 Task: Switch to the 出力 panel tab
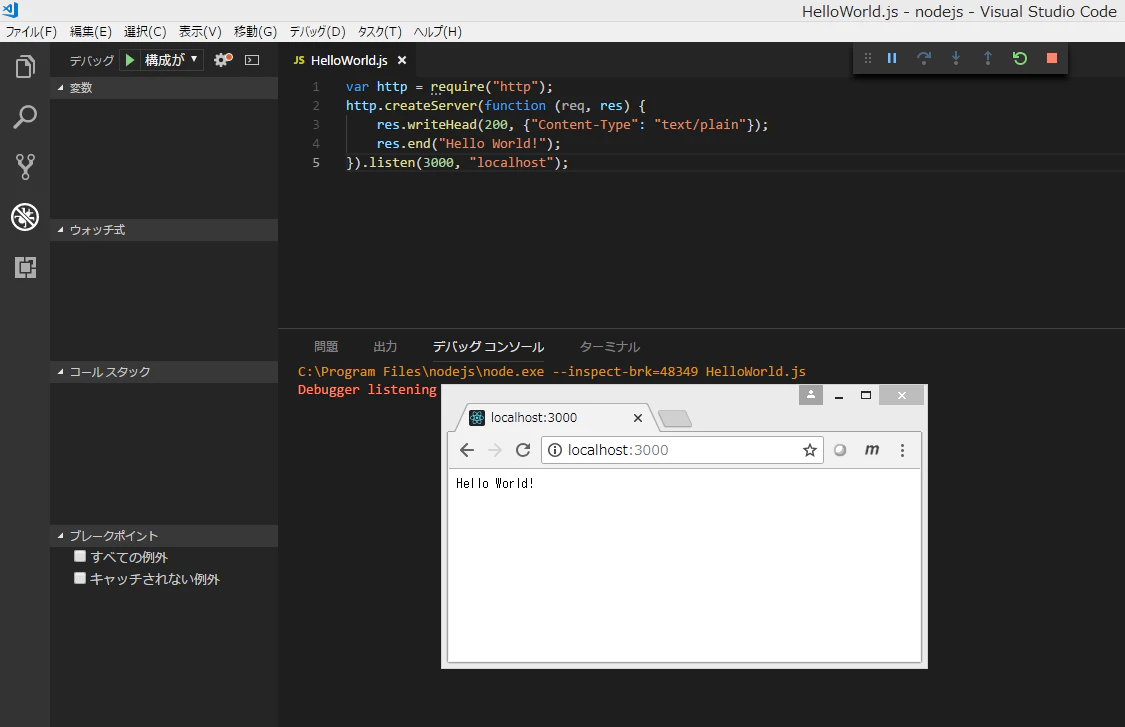point(385,347)
